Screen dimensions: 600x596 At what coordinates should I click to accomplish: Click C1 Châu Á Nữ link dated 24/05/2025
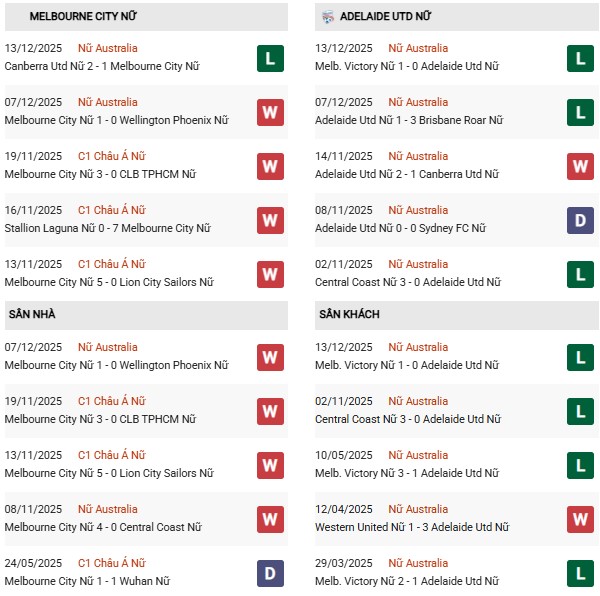pyautogui.click(x=111, y=563)
